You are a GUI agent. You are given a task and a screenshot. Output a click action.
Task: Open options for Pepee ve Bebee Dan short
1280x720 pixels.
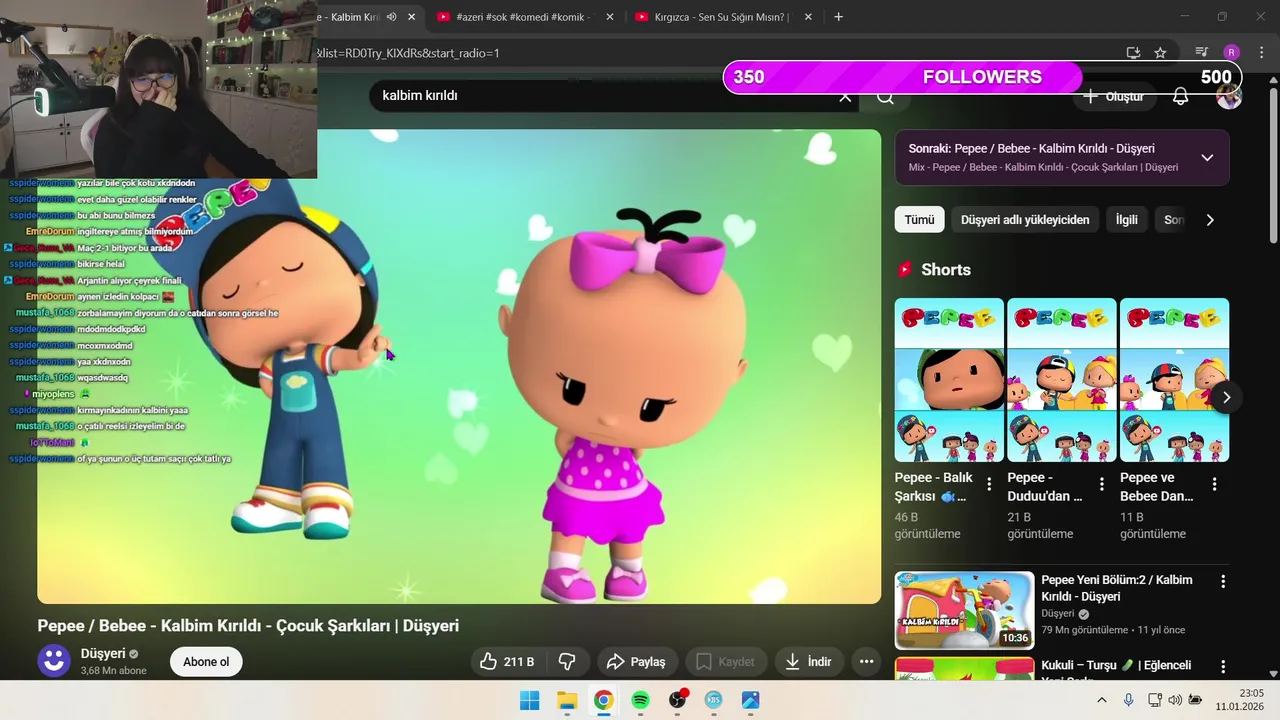click(x=1215, y=484)
